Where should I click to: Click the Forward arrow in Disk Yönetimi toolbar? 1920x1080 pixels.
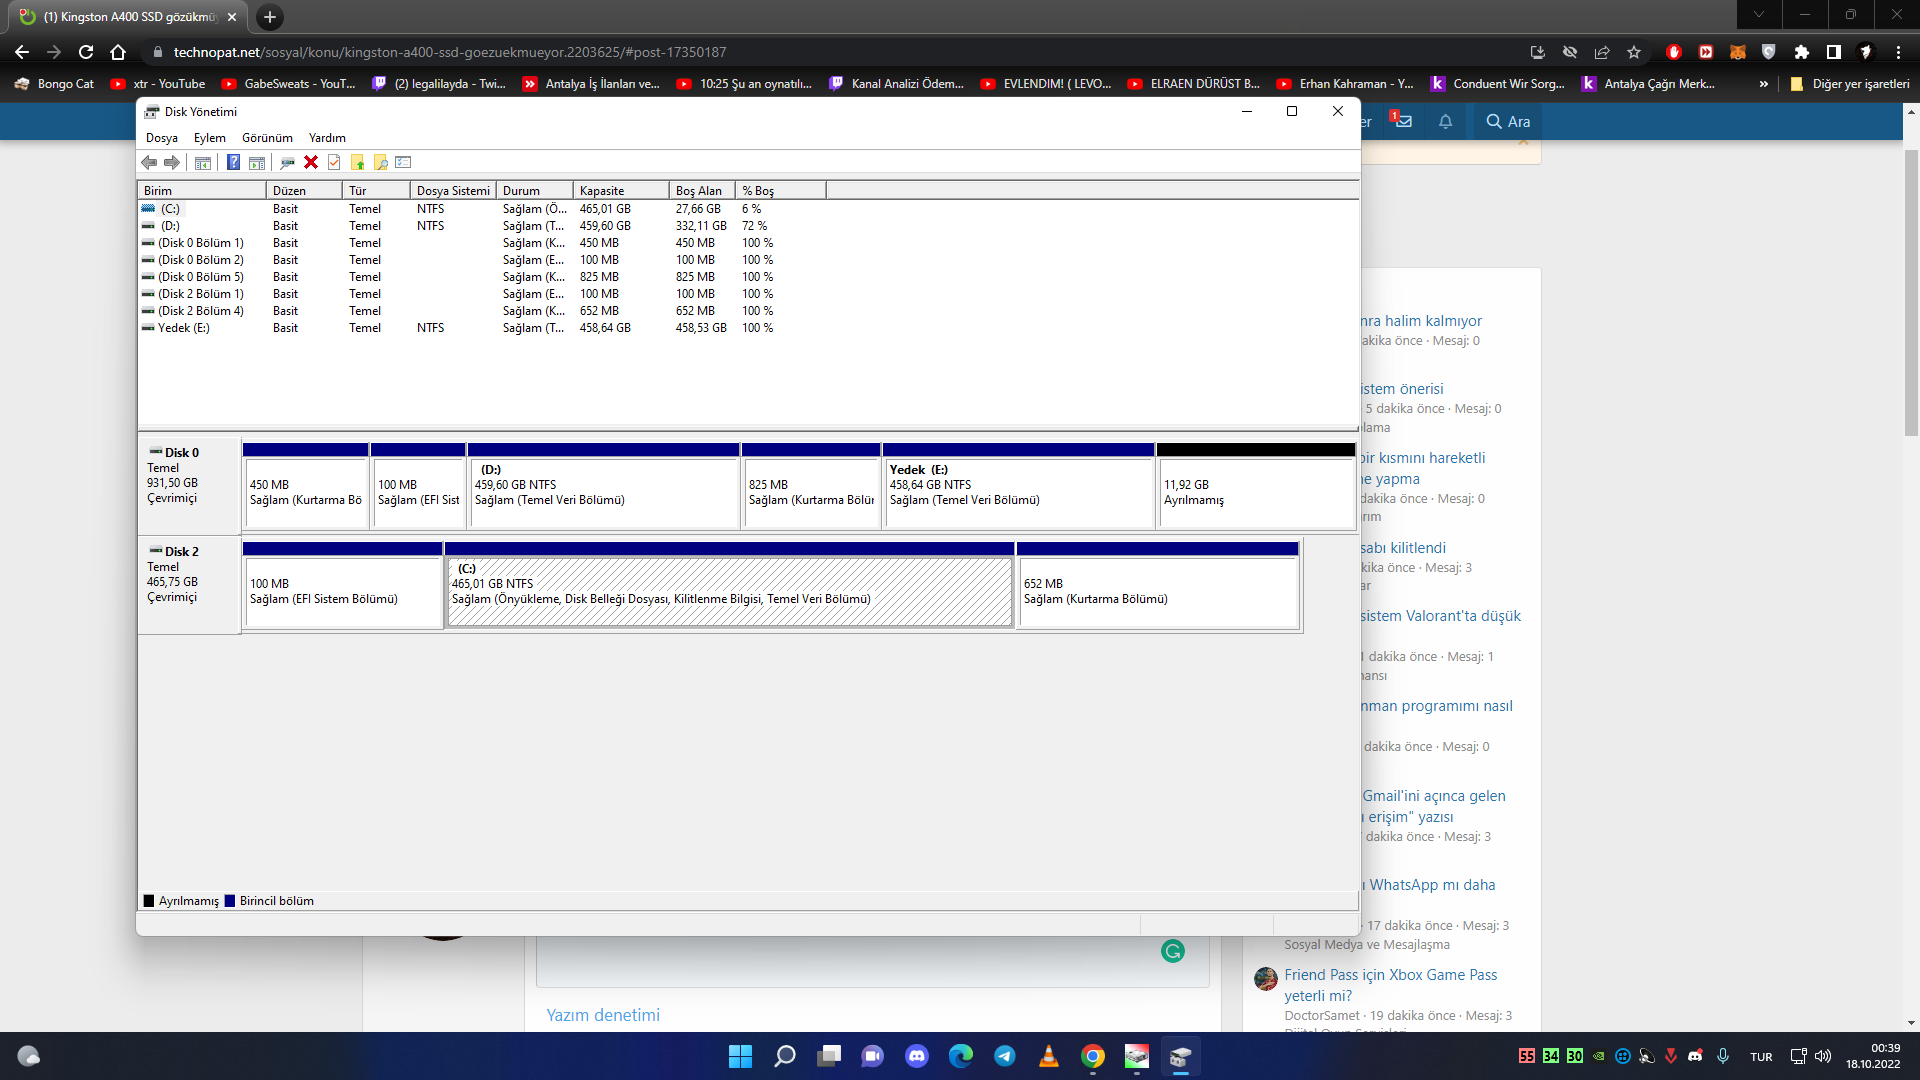coord(172,162)
